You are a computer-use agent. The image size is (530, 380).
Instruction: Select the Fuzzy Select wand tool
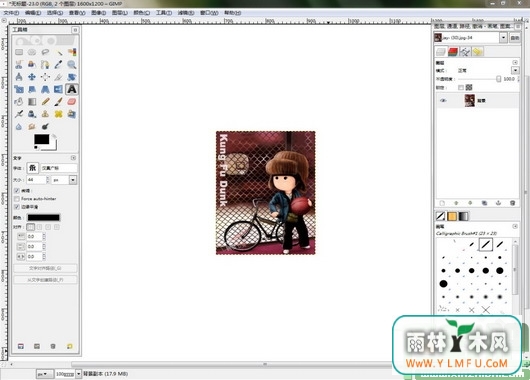[58, 52]
